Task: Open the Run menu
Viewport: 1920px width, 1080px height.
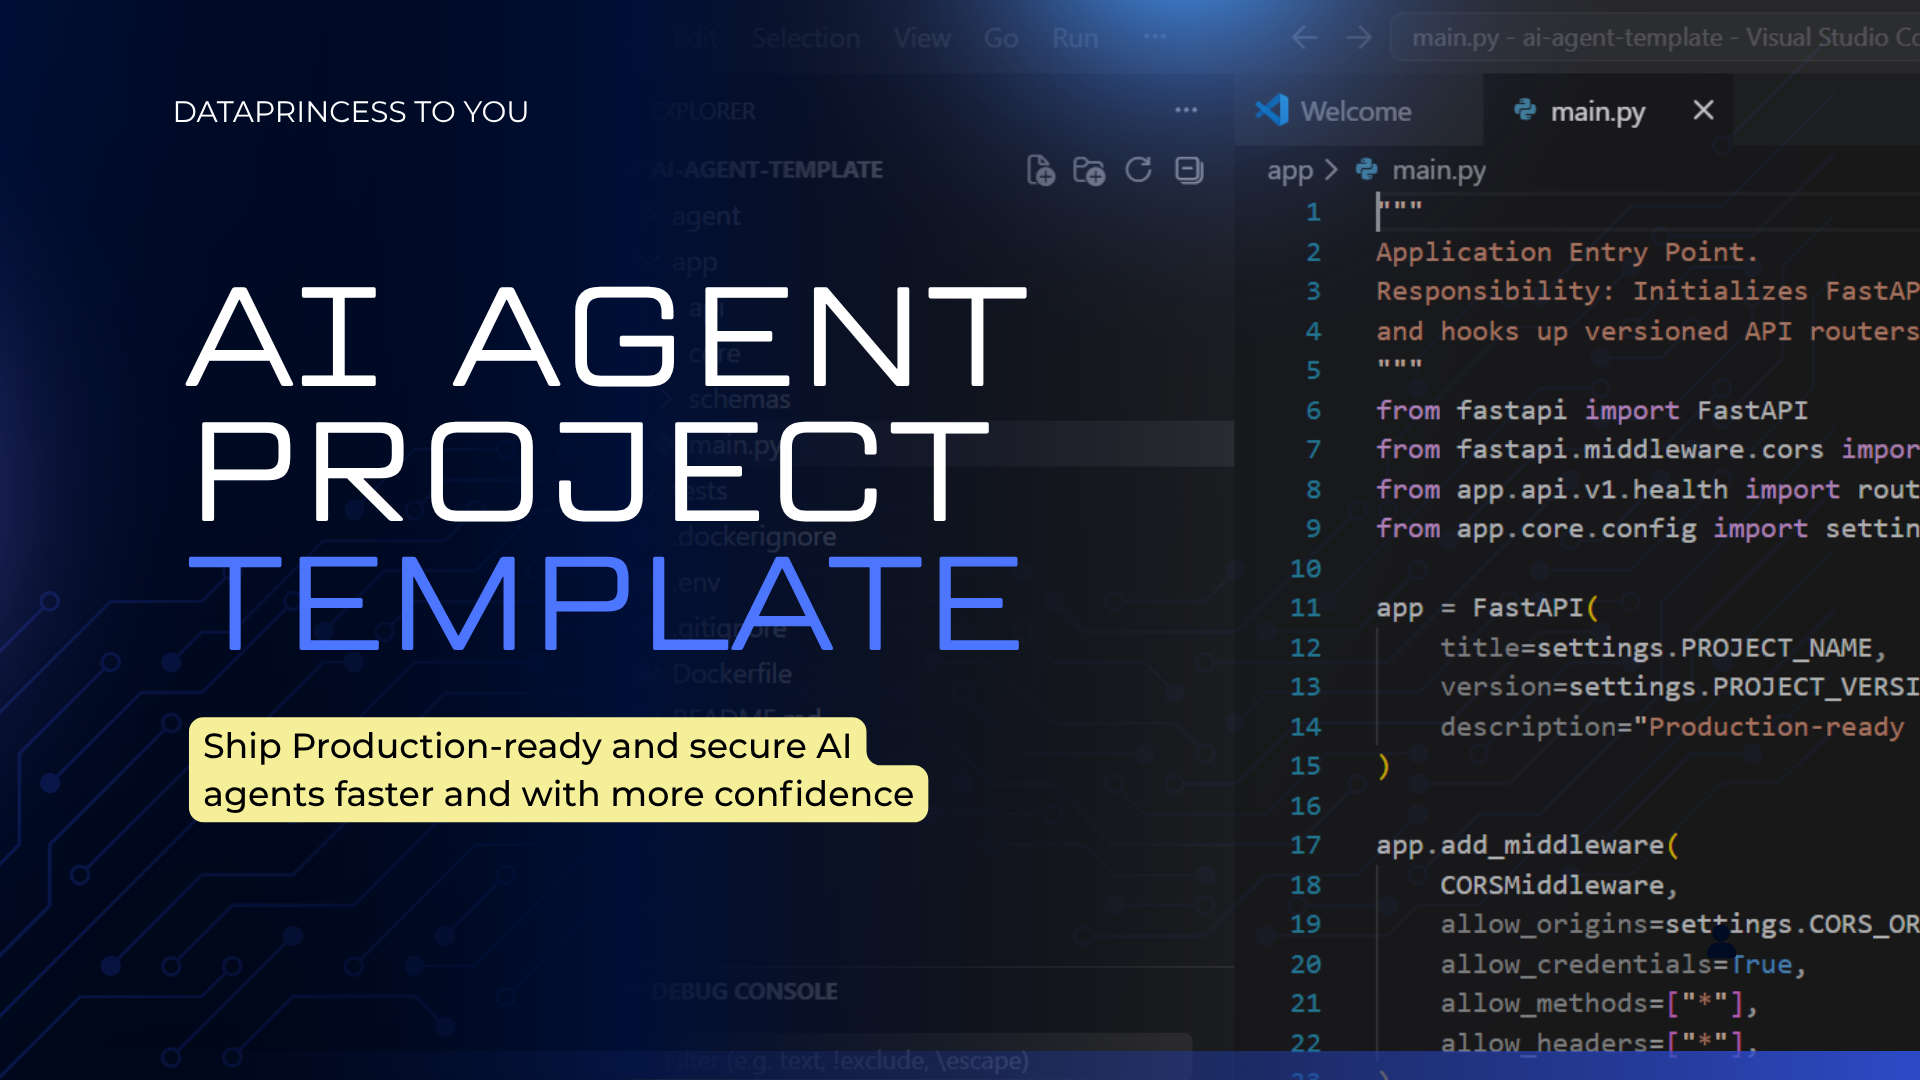Action: pyautogui.click(x=1075, y=38)
